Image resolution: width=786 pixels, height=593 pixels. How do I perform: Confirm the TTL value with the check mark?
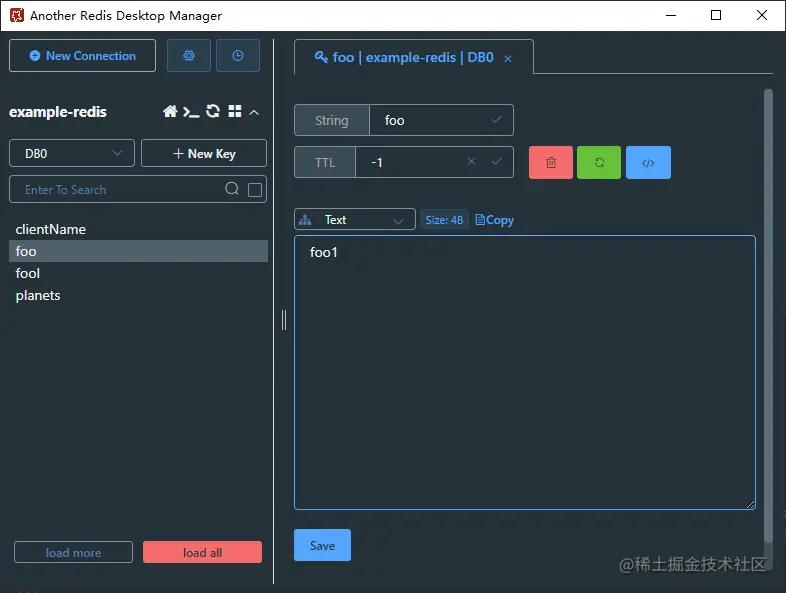(x=496, y=161)
